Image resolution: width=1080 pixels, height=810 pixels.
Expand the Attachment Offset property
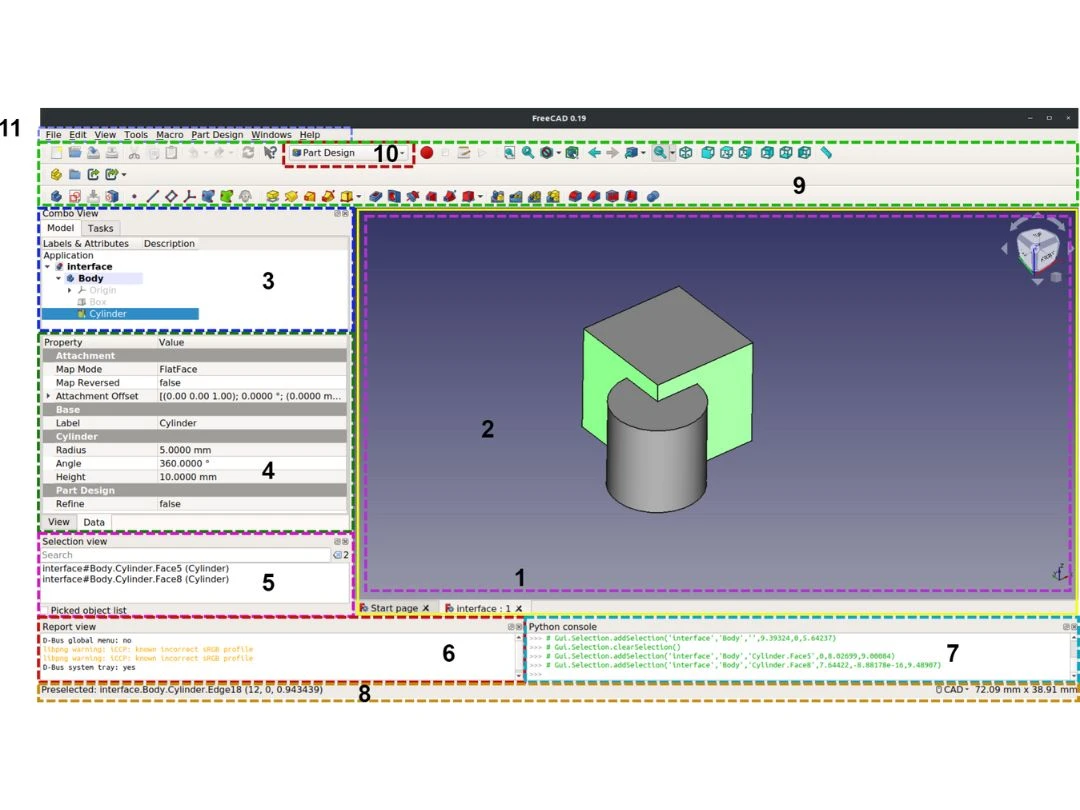click(46, 395)
